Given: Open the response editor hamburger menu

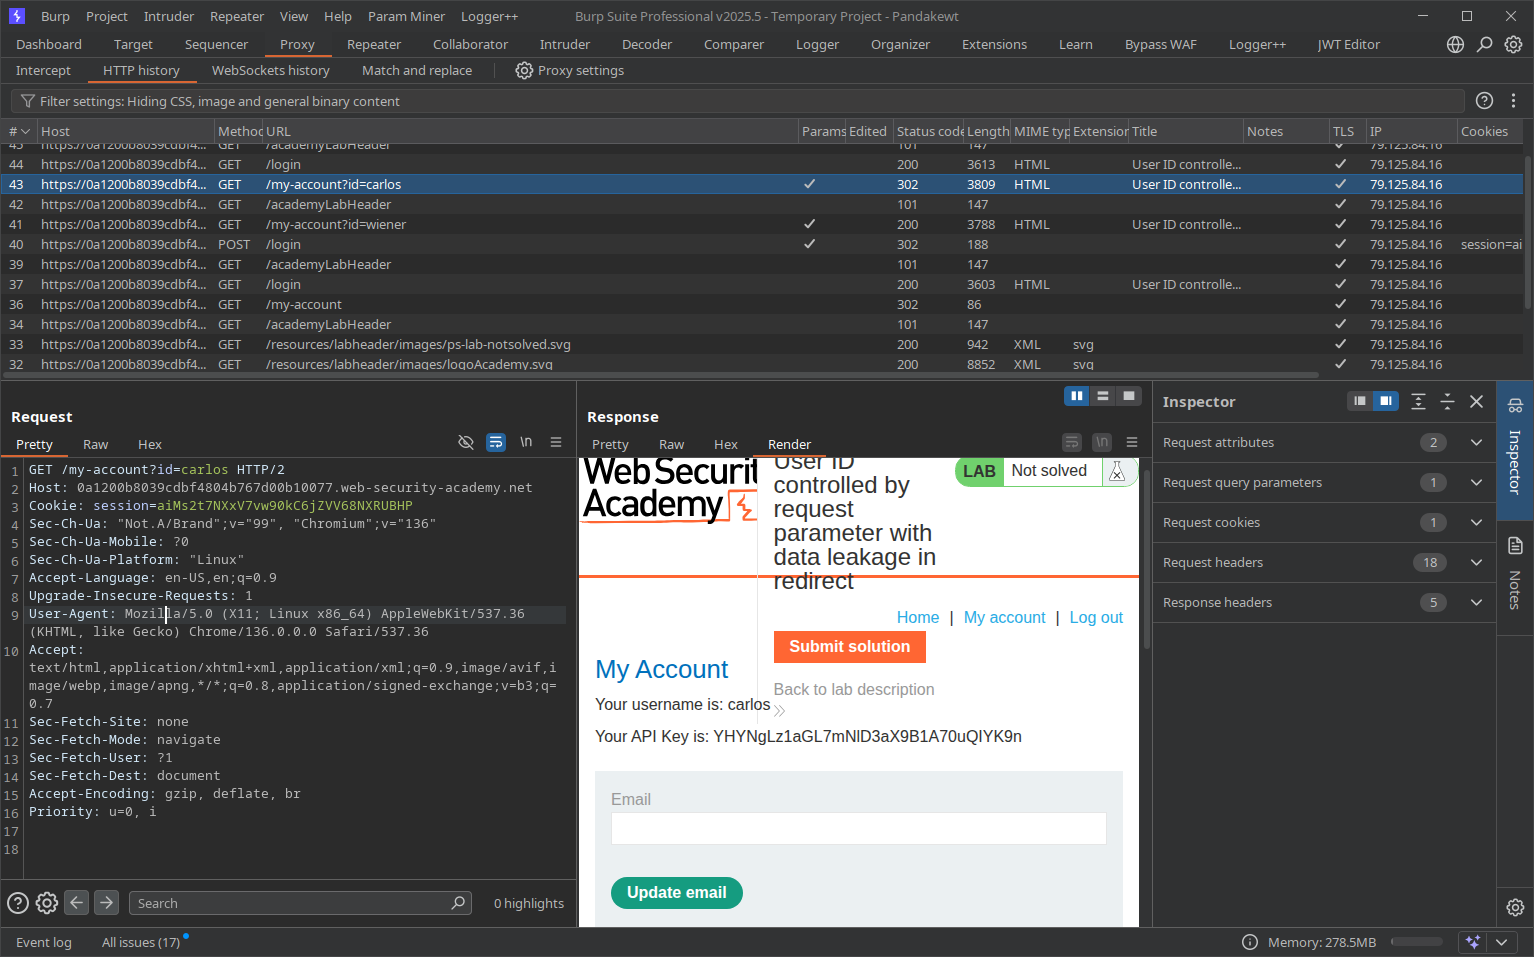Looking at the screenshot, I should (1131, 441).
